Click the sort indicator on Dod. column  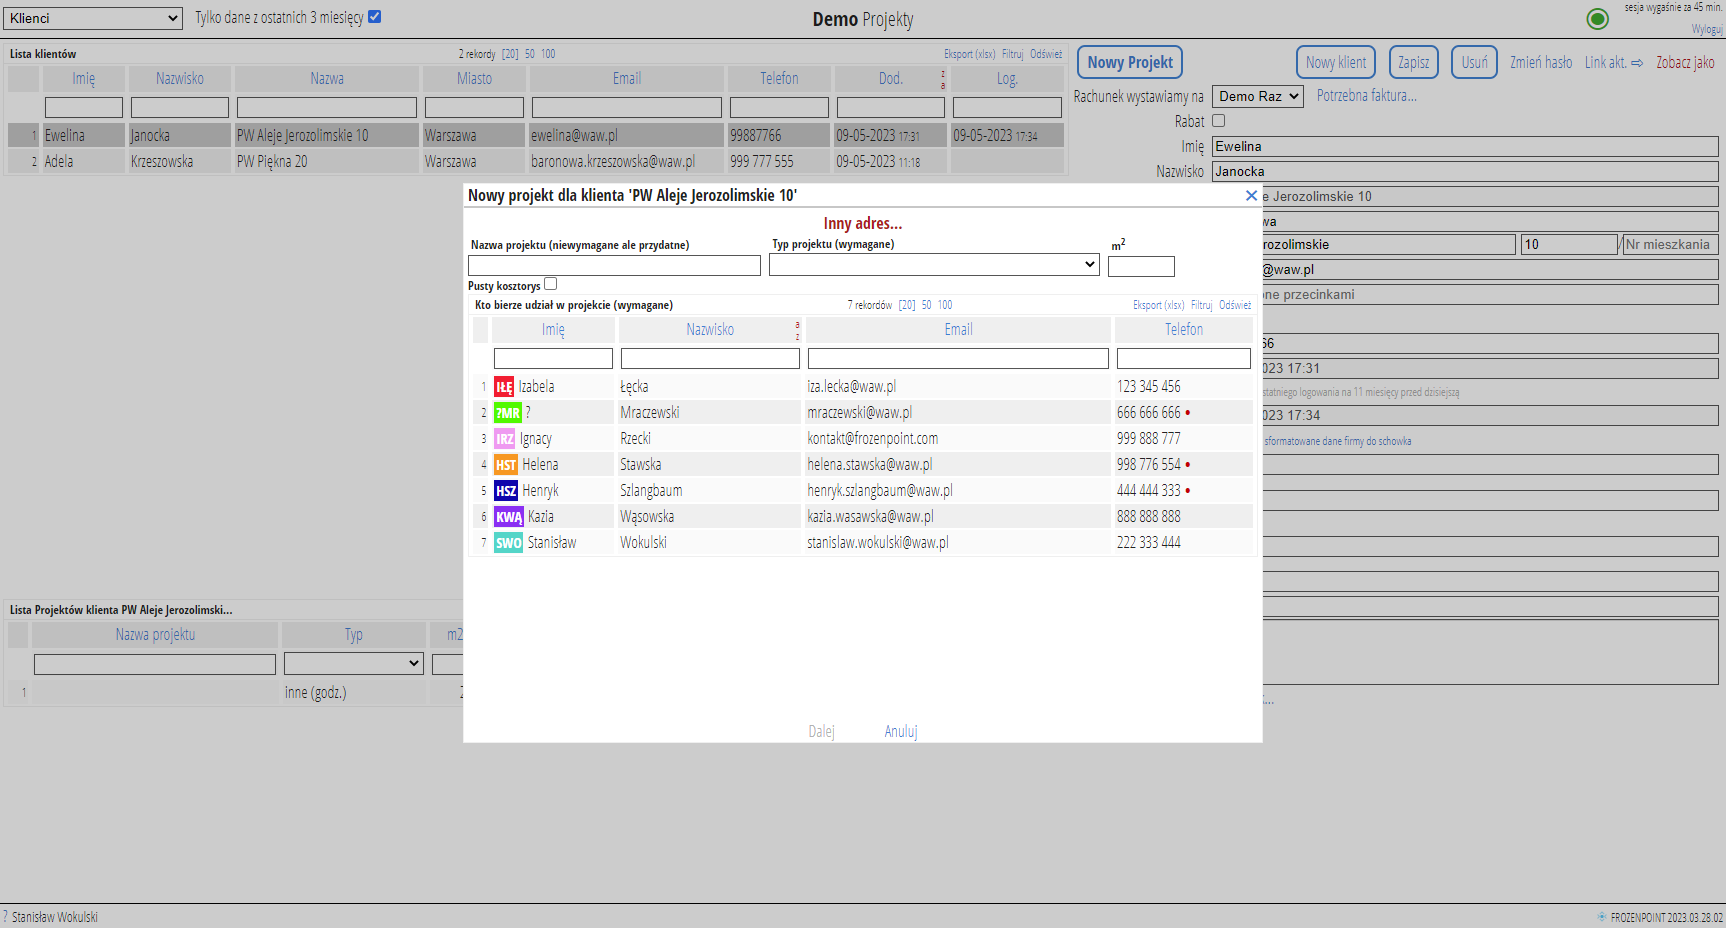[x=942, y=79]
